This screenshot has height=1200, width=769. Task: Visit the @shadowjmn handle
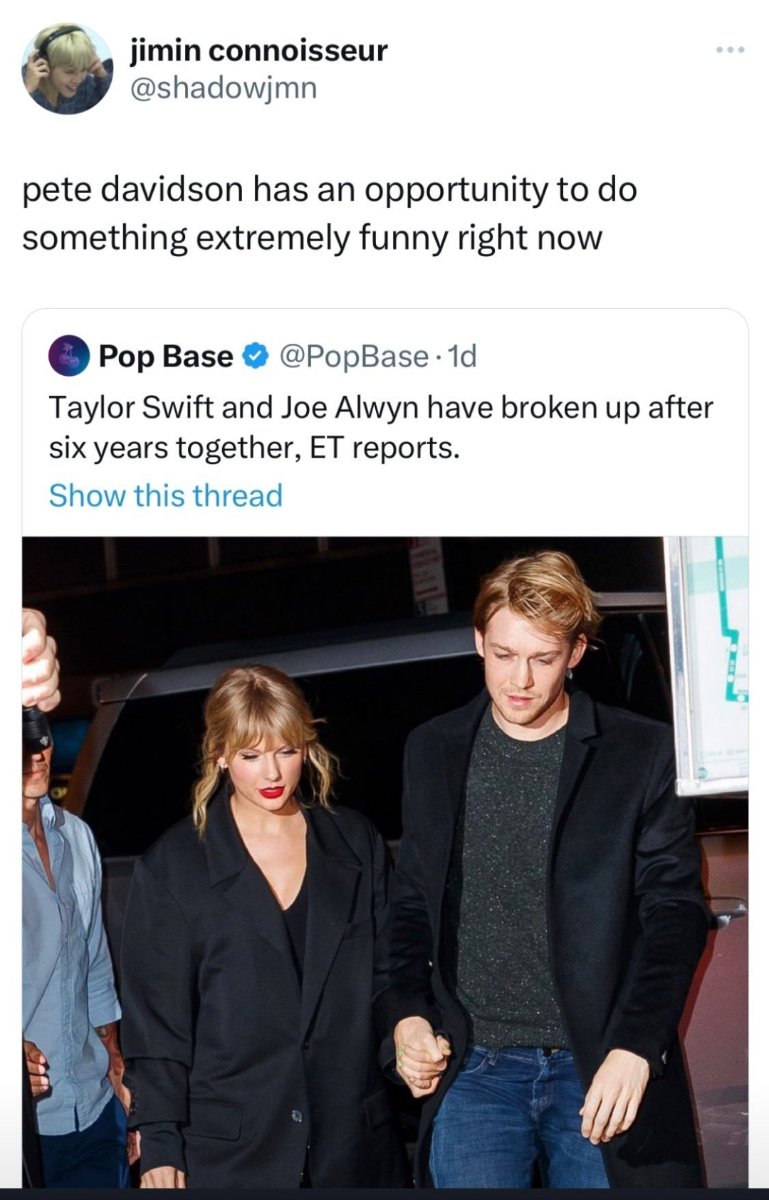click(224, 88)
